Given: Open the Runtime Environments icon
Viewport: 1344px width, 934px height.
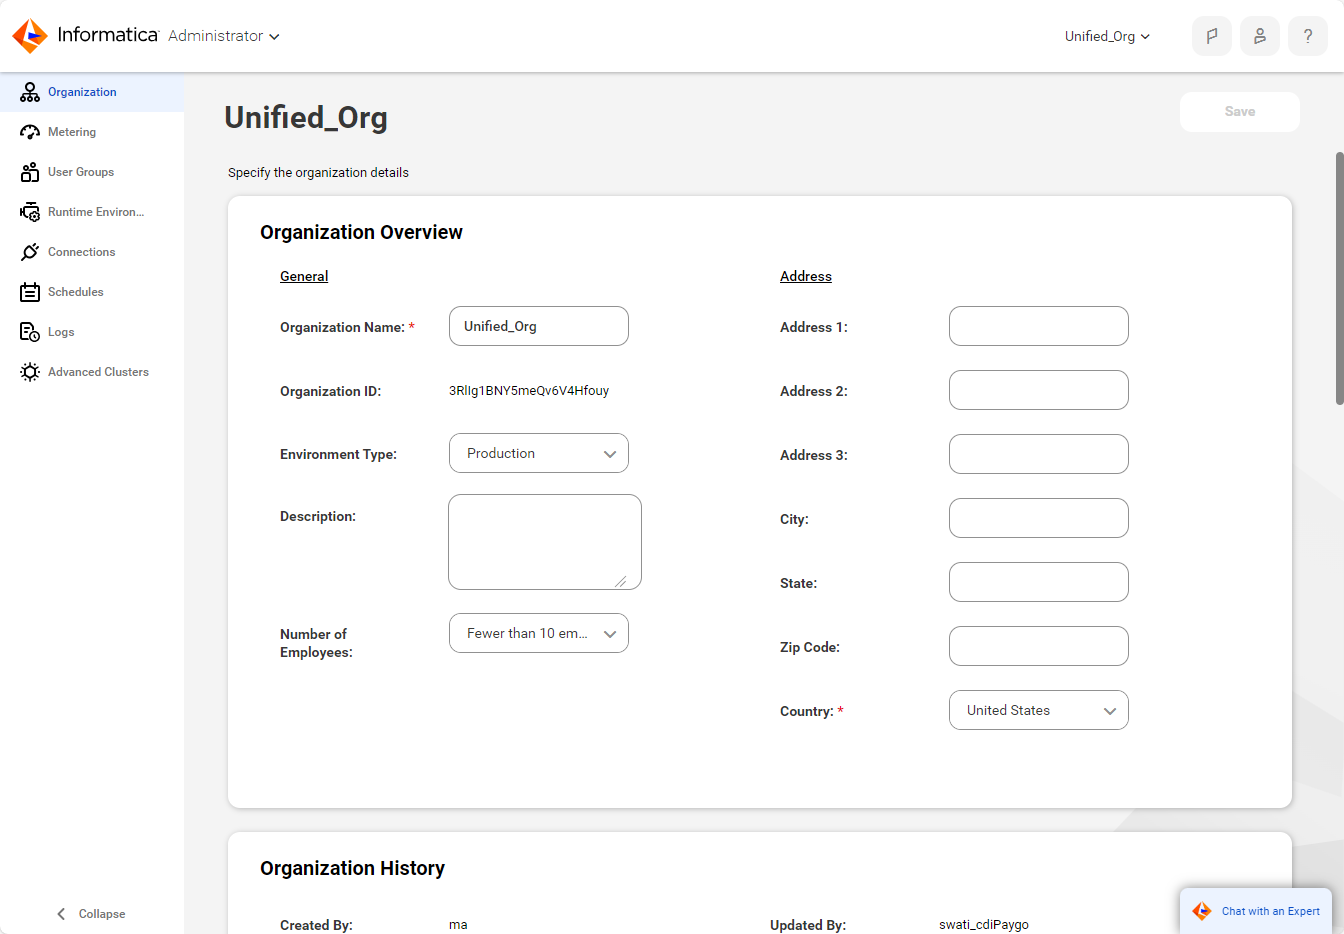Looking at the screenshot, I should tap(30, 212).
